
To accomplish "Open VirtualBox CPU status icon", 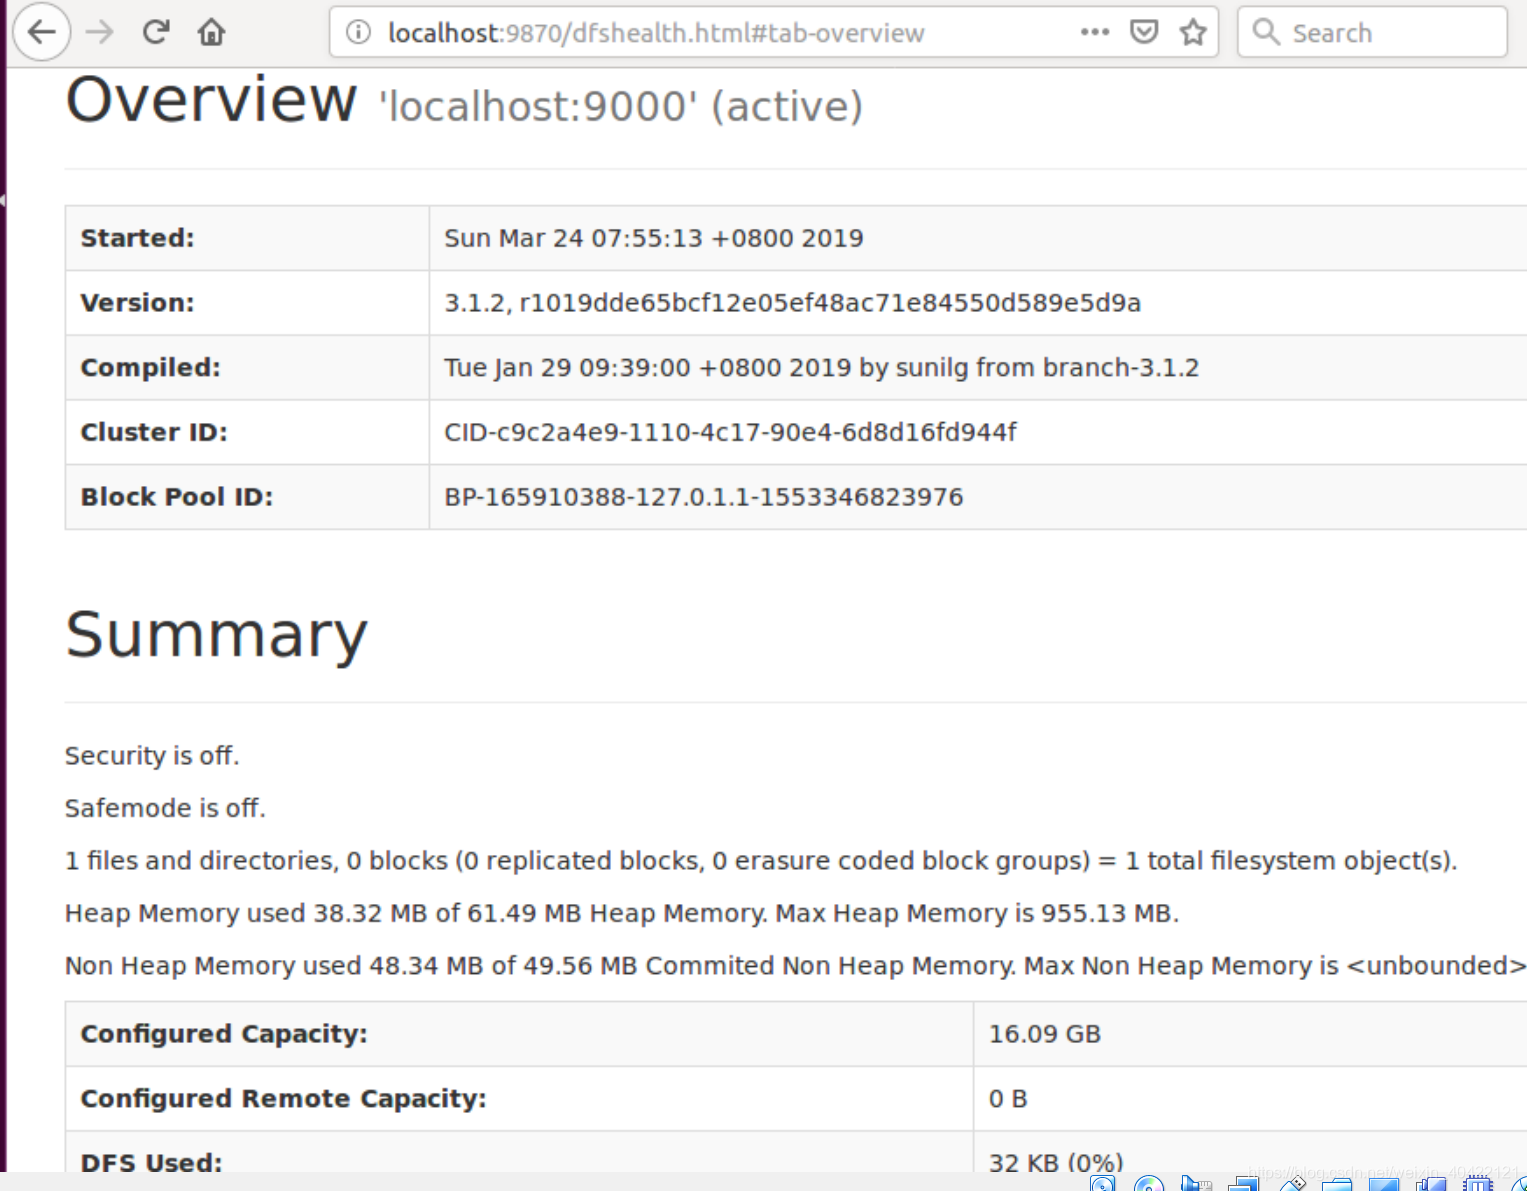I will tap(1478, 1183).
